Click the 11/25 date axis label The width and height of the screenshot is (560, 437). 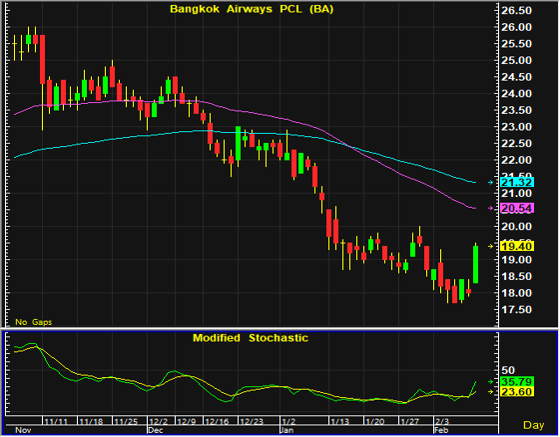[x=126, y=422]
